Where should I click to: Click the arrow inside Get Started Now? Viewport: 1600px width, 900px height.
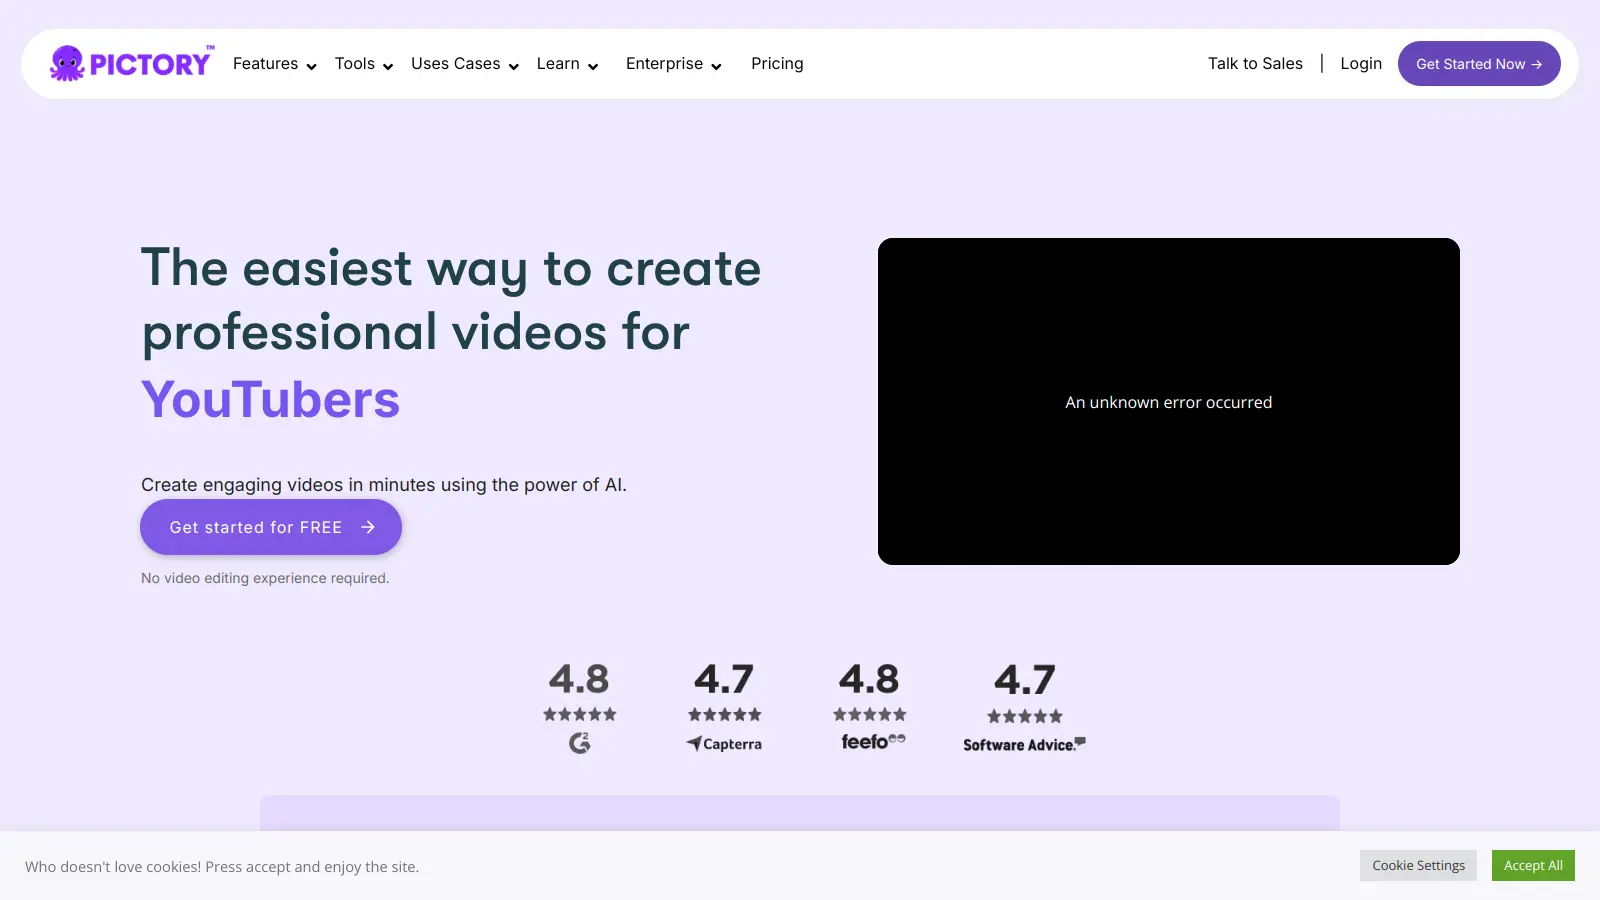click(1537, 63)
